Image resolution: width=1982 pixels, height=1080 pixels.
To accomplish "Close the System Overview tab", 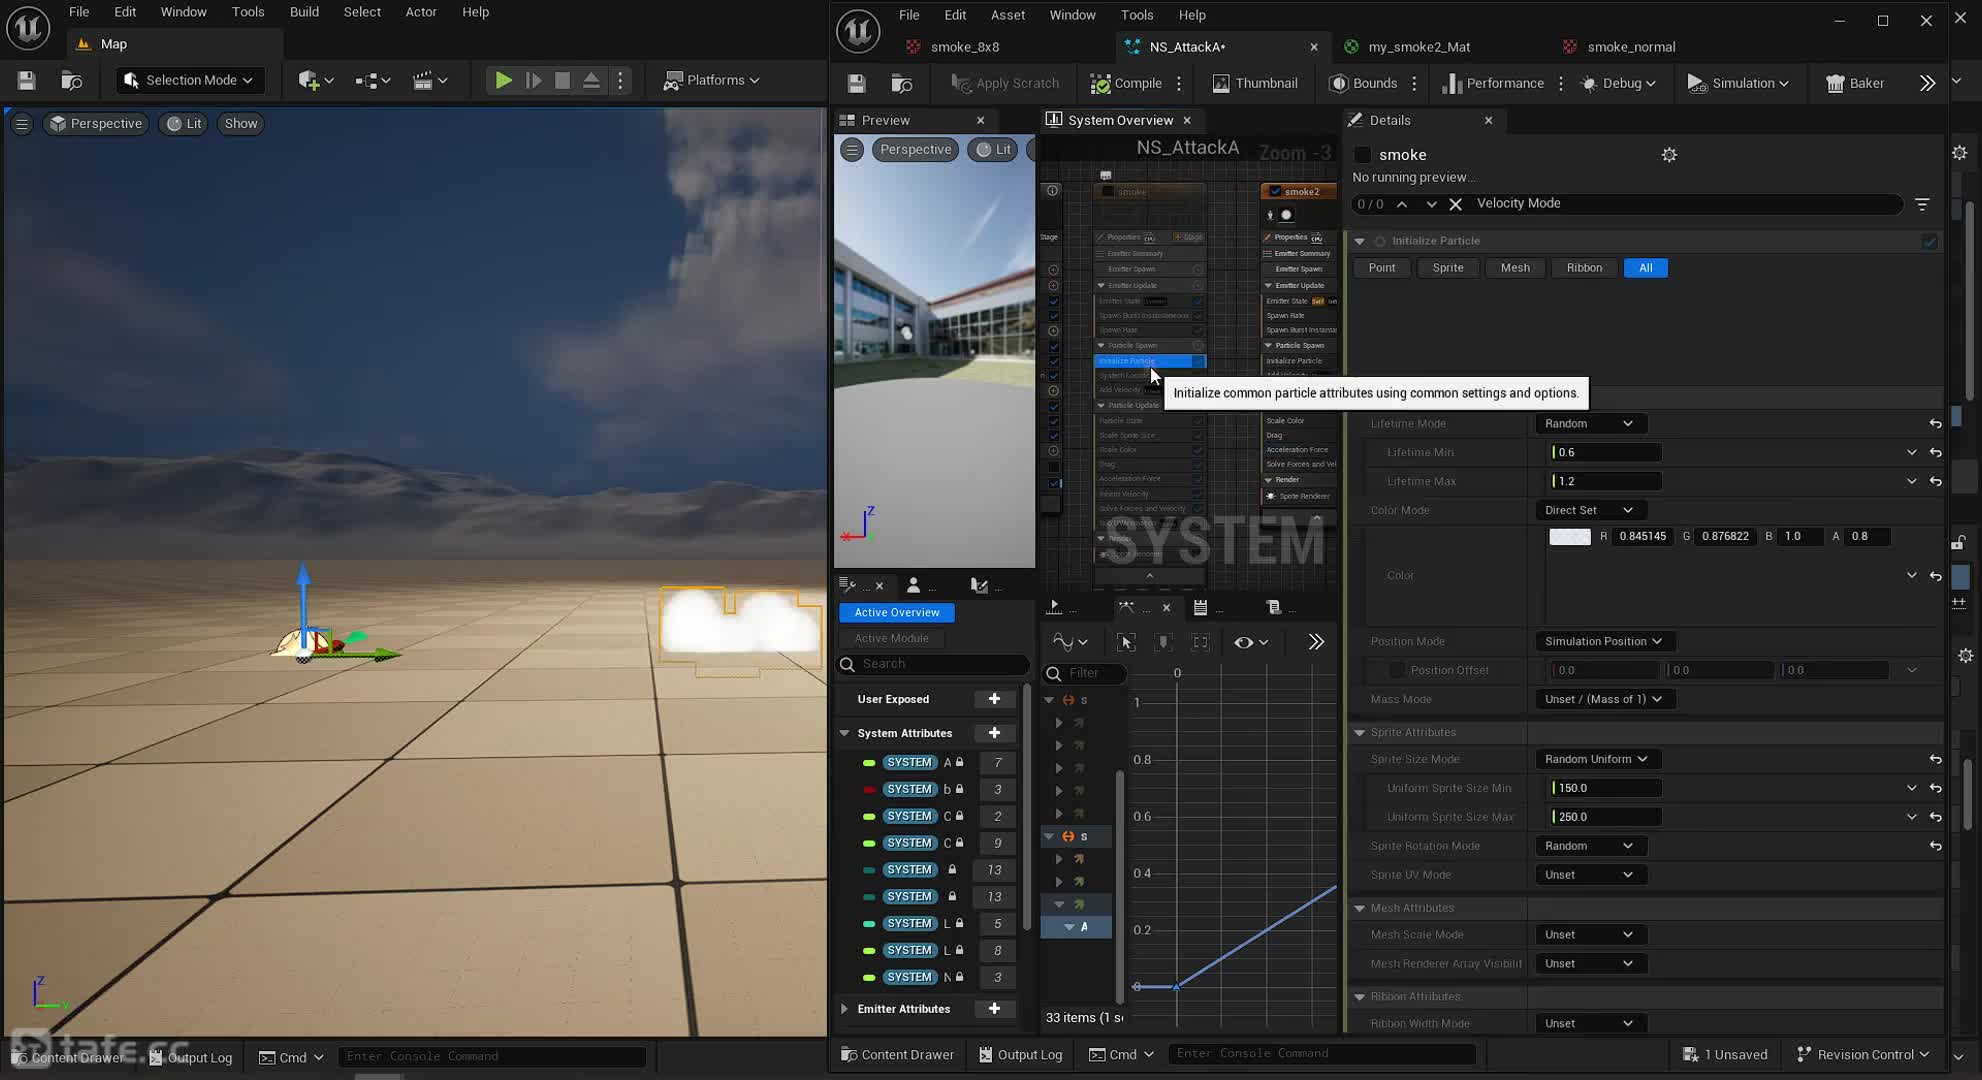I will point(1187,120).
